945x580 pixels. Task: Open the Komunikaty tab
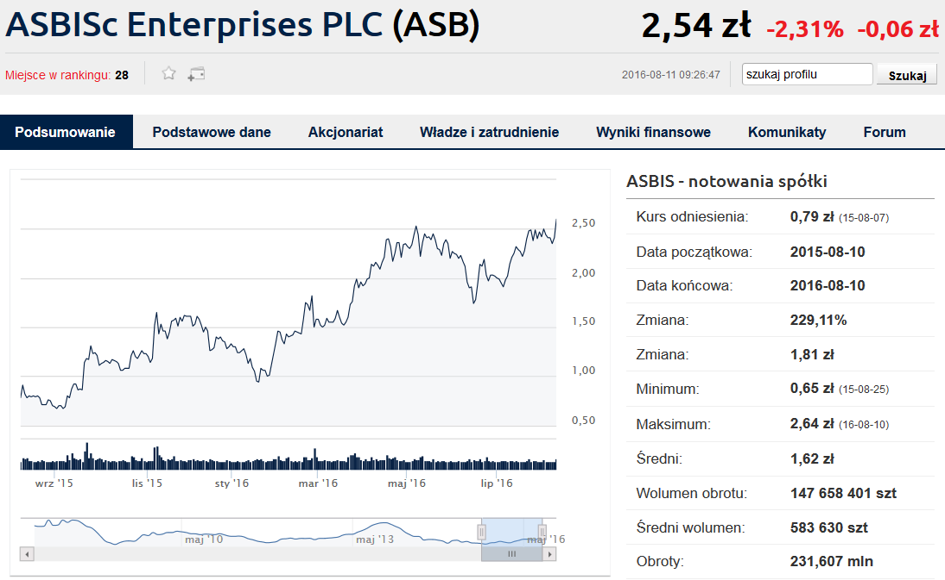(787, 132)
